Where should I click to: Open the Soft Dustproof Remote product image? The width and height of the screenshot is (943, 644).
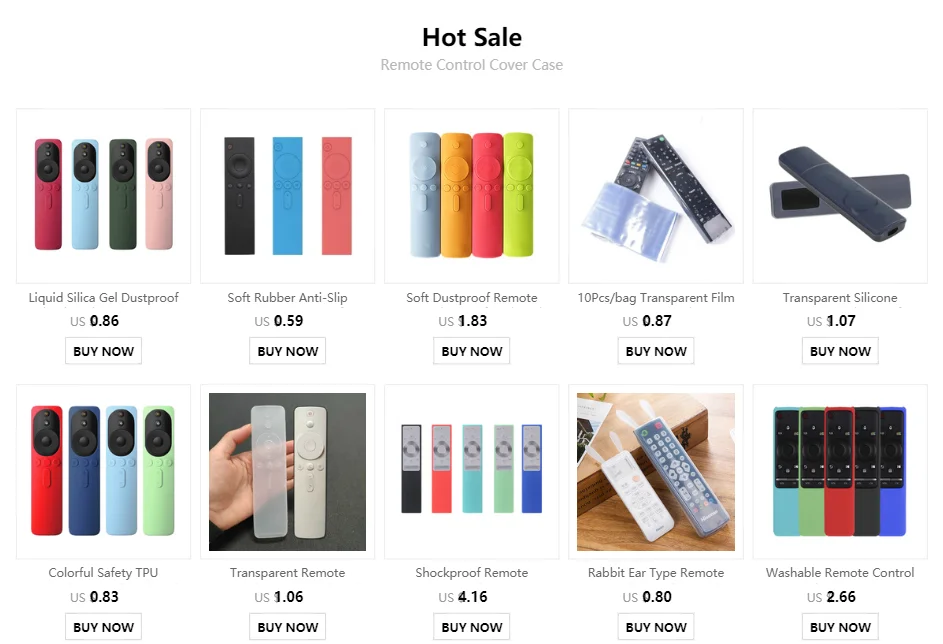point(472,196)
